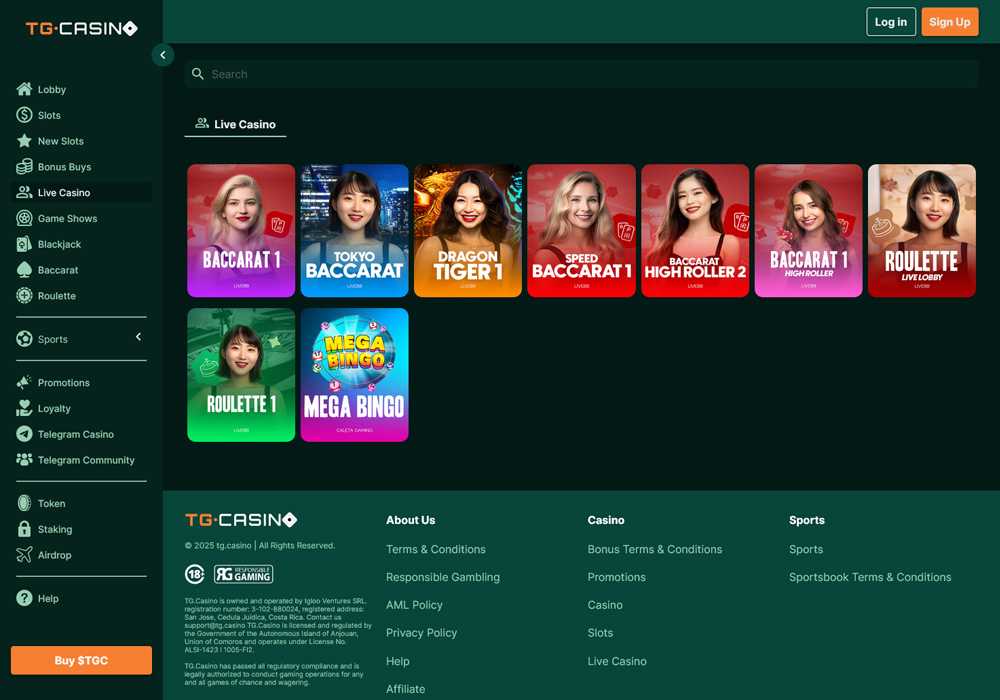Click the Telegram Casino icon
Image resolution: width=1000 pixels, height=700 pixels.
click(x=22, y=434)
